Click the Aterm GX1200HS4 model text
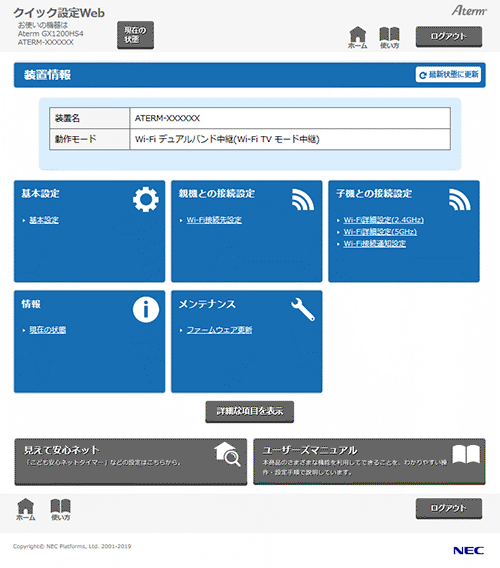500x568 pixels. (51, 34)
